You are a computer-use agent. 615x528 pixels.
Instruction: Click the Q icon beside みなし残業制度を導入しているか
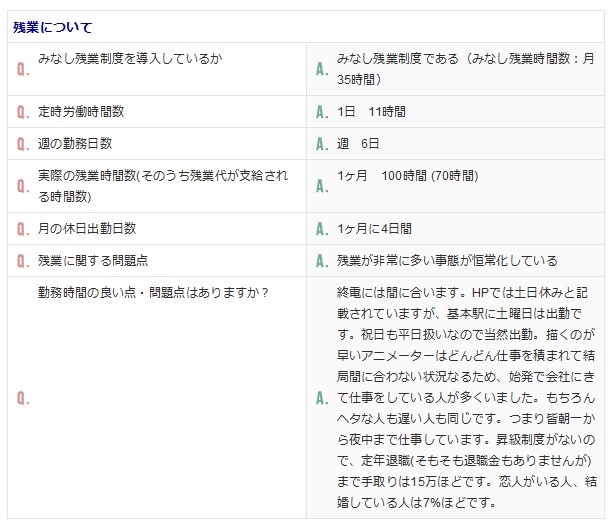pos(23,69)
